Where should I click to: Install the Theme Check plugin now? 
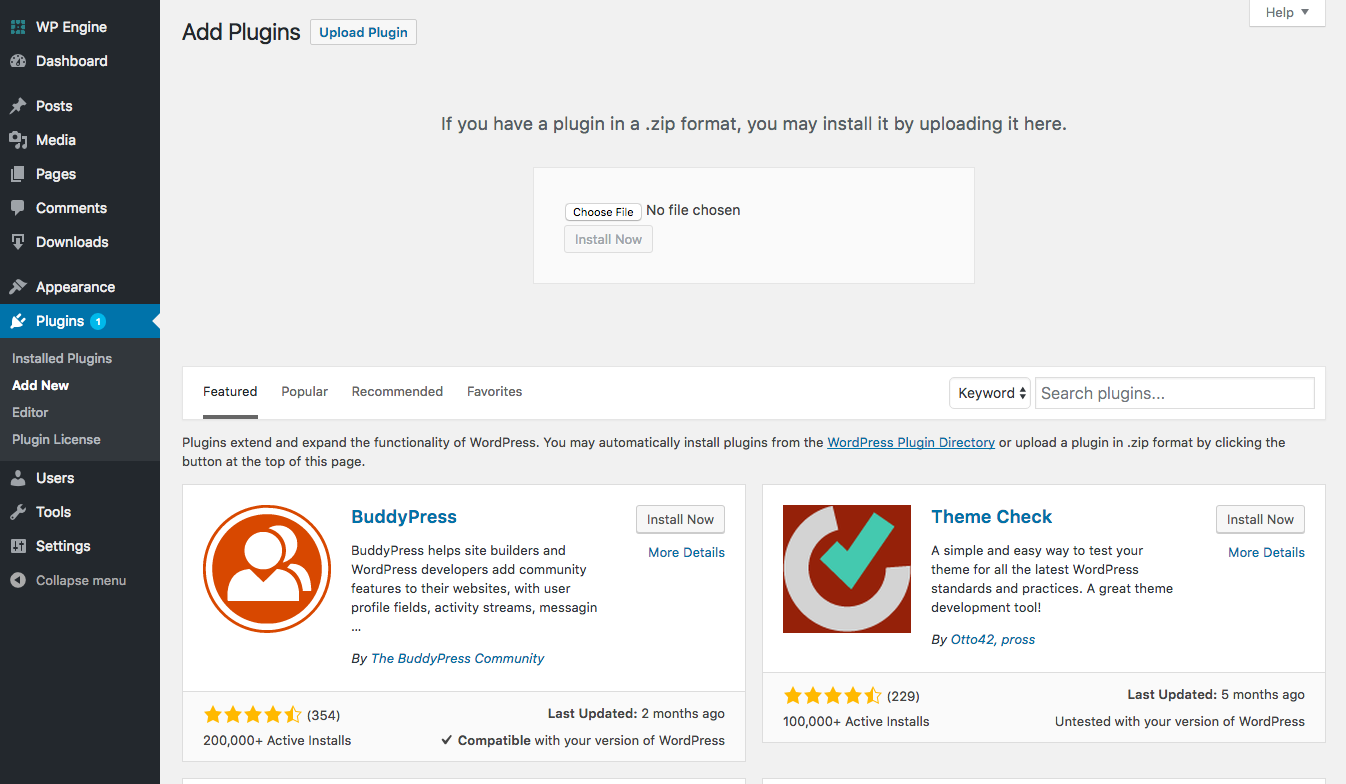pos(1260,519)
